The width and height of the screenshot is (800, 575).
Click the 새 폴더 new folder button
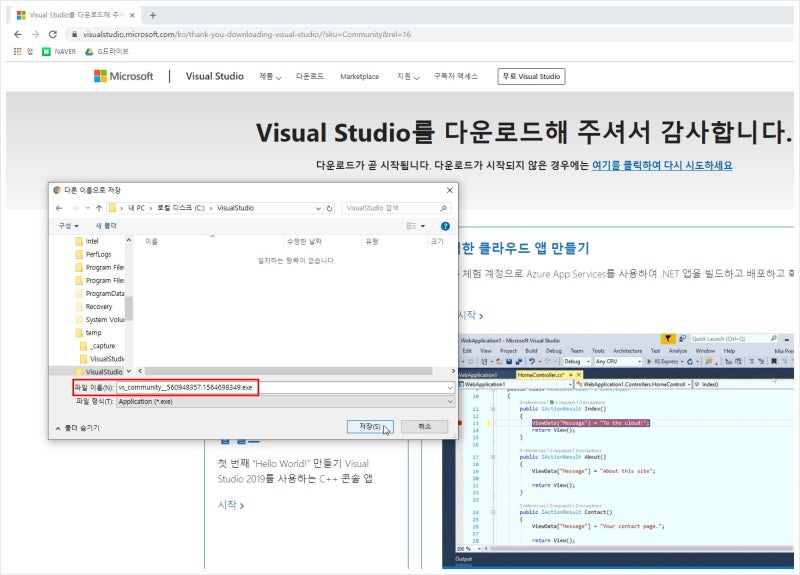click(x=106, y=226)
